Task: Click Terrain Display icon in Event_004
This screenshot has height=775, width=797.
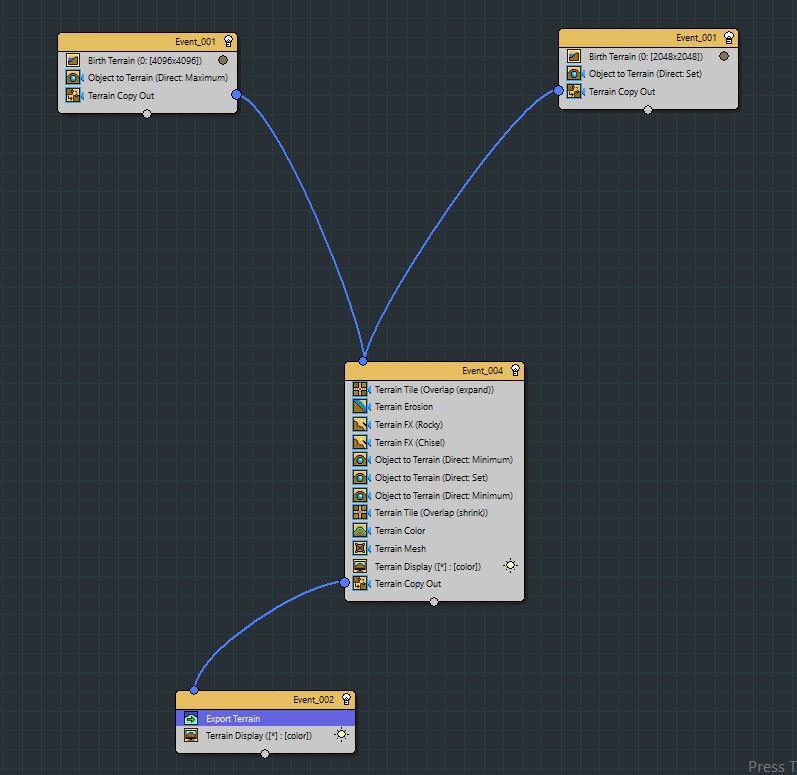Action: (360, 566)
